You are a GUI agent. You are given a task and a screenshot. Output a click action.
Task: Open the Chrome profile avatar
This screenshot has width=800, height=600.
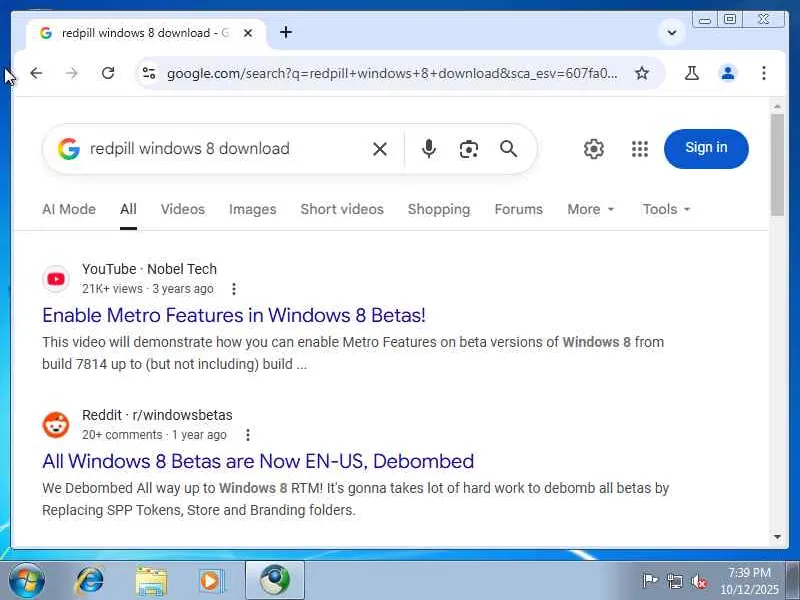728,73
